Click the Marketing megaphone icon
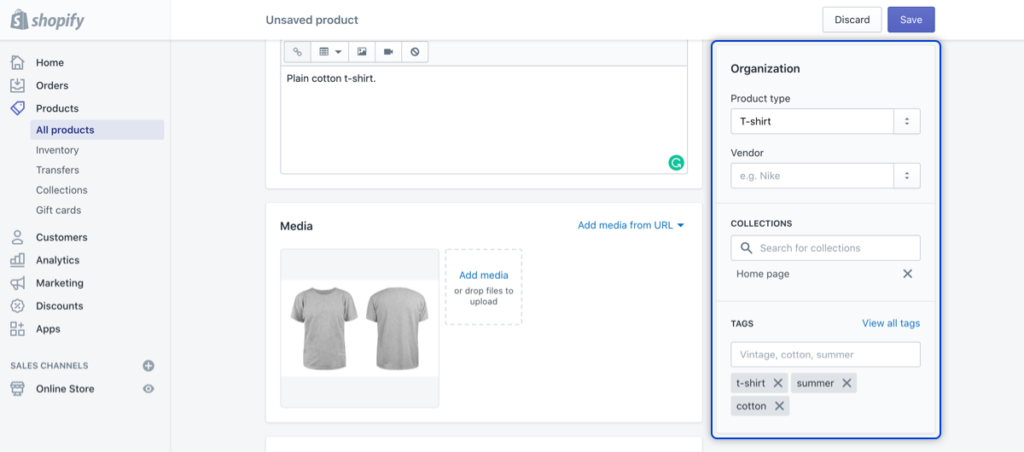This screenshot has width=1024, height=452. [x=18, y=283]
